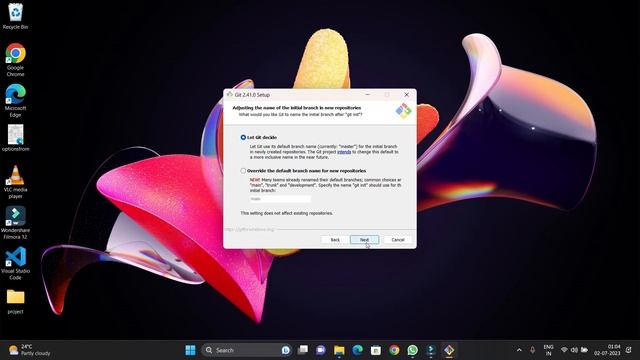
Task: Open the project folder on desktop
Action: click(16, 301)
